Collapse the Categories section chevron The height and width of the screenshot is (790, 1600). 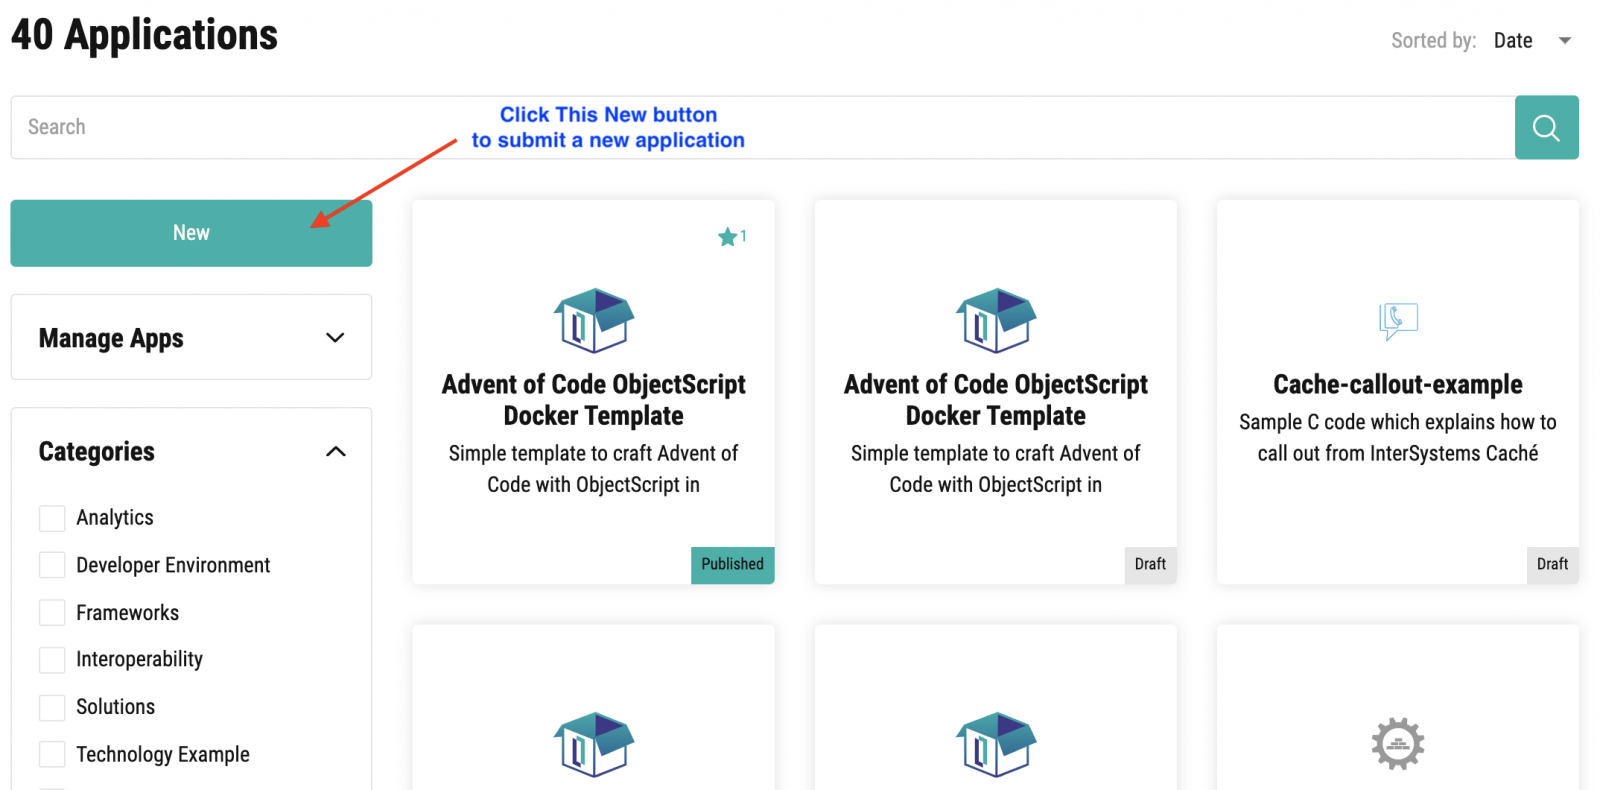[335, 452]
